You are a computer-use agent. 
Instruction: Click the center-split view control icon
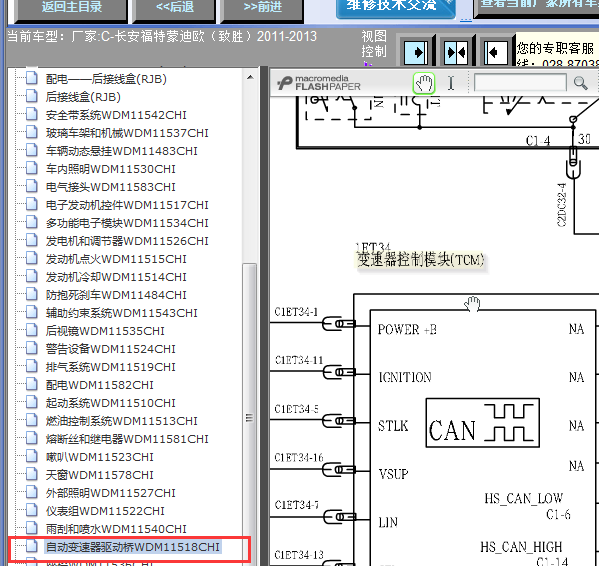(x=456, y=52)
